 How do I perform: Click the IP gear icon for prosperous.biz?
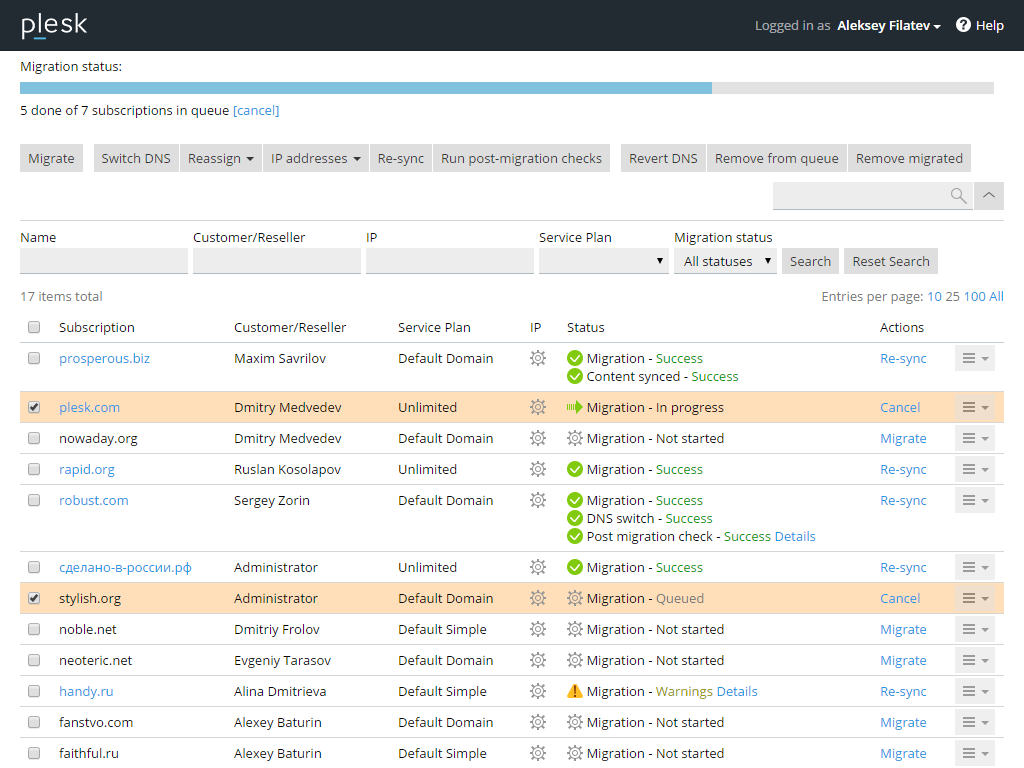point(538,358)
